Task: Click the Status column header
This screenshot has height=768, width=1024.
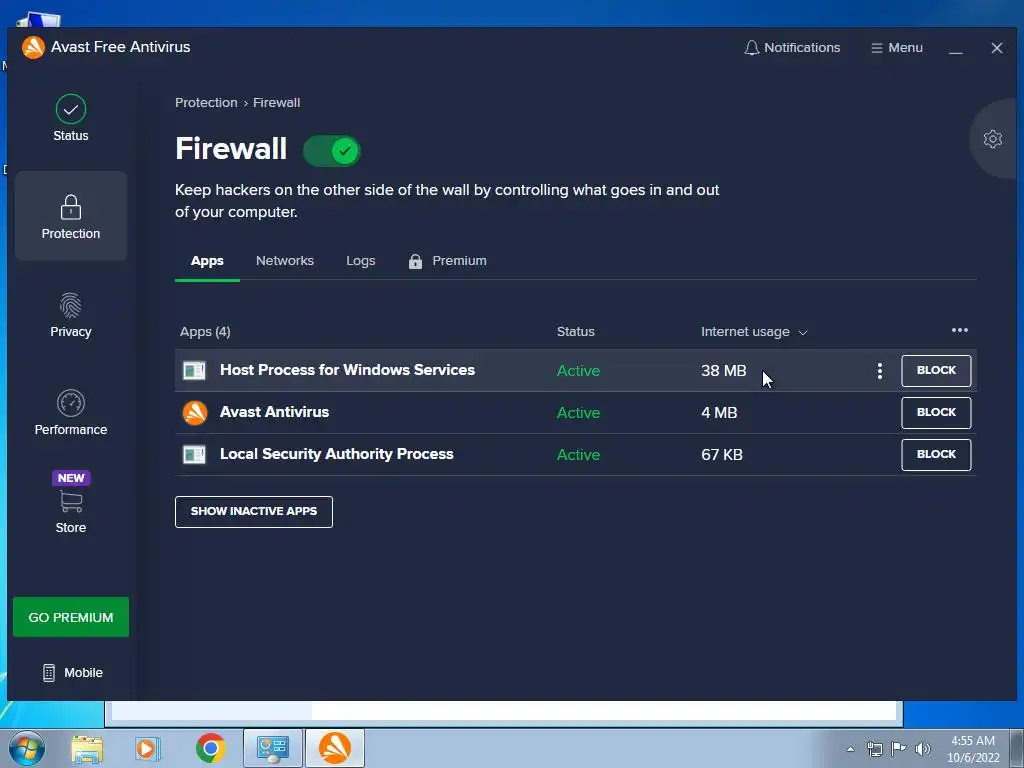Action: click(x=575, y=332)
